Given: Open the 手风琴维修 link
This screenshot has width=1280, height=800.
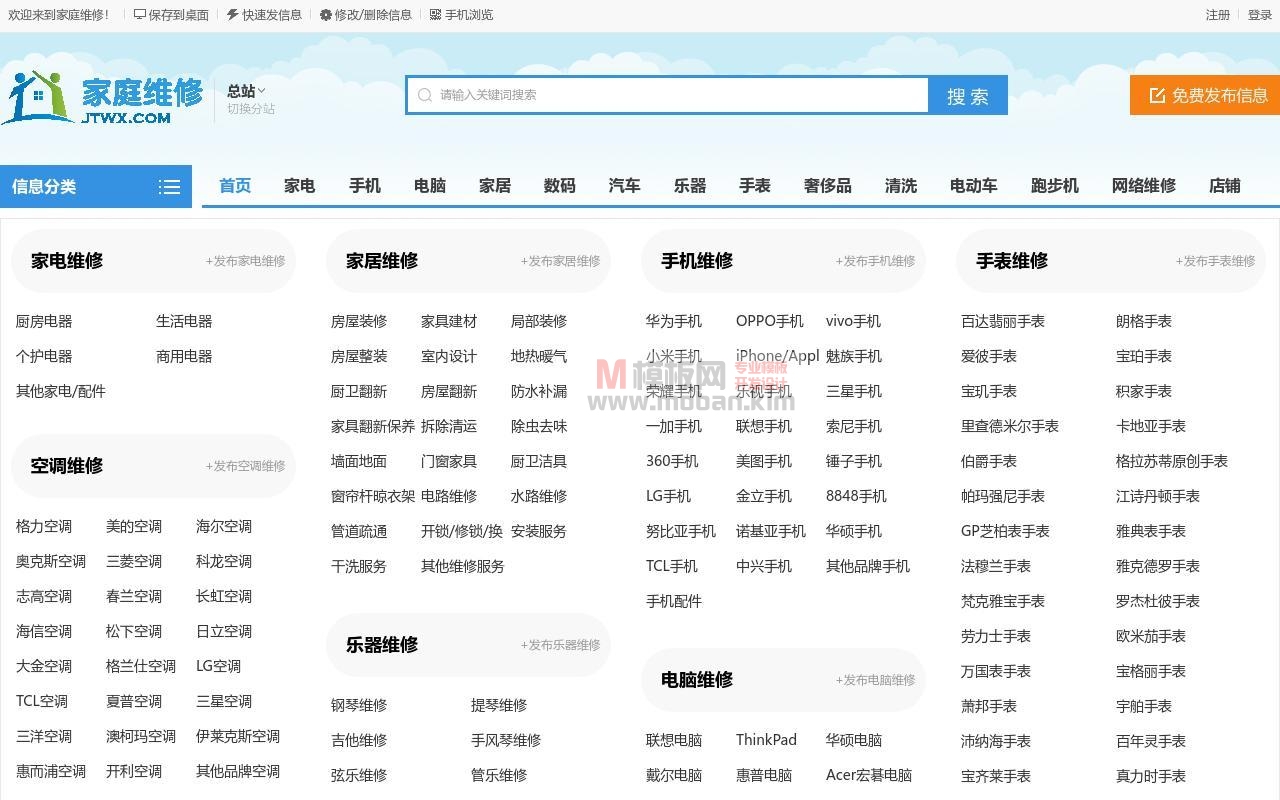Looking at the screenshot, I should 506,740.
